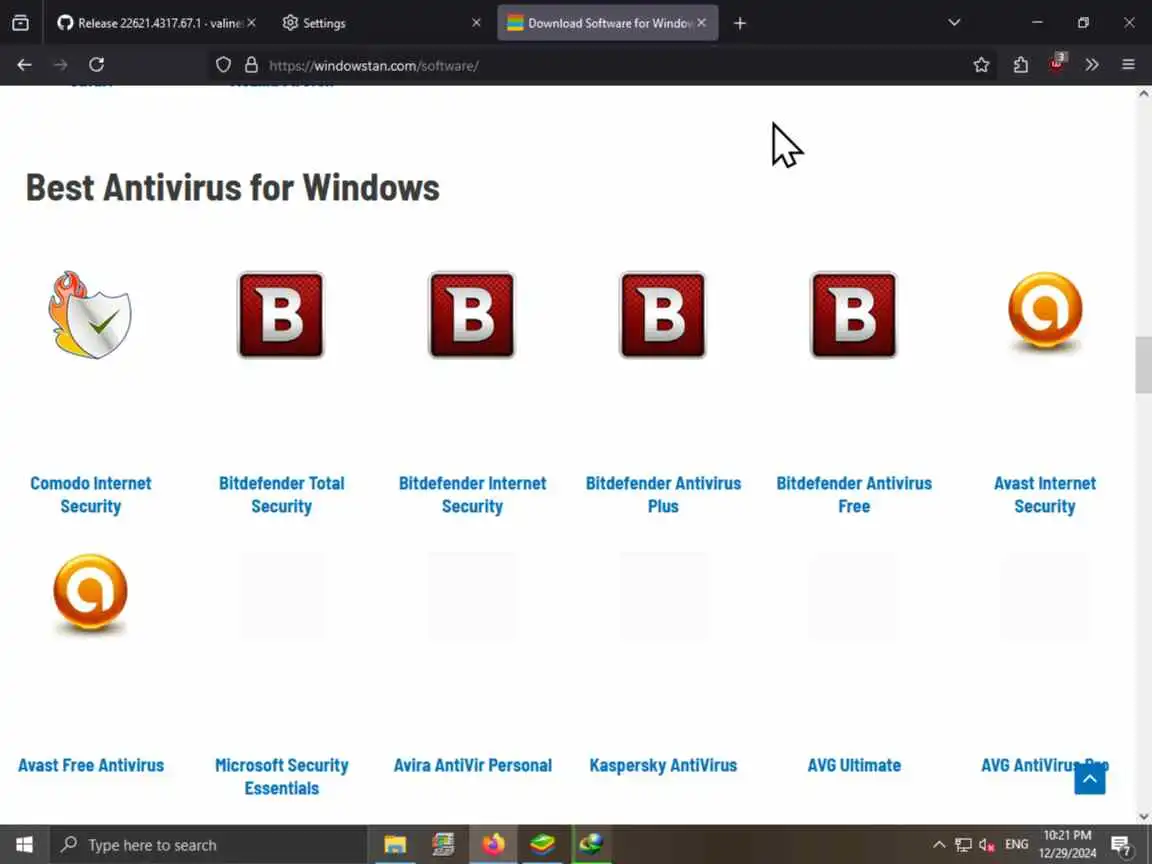Open Avast Free Antivirus link
Viewport: 1152px width, 864px height.
90,765
